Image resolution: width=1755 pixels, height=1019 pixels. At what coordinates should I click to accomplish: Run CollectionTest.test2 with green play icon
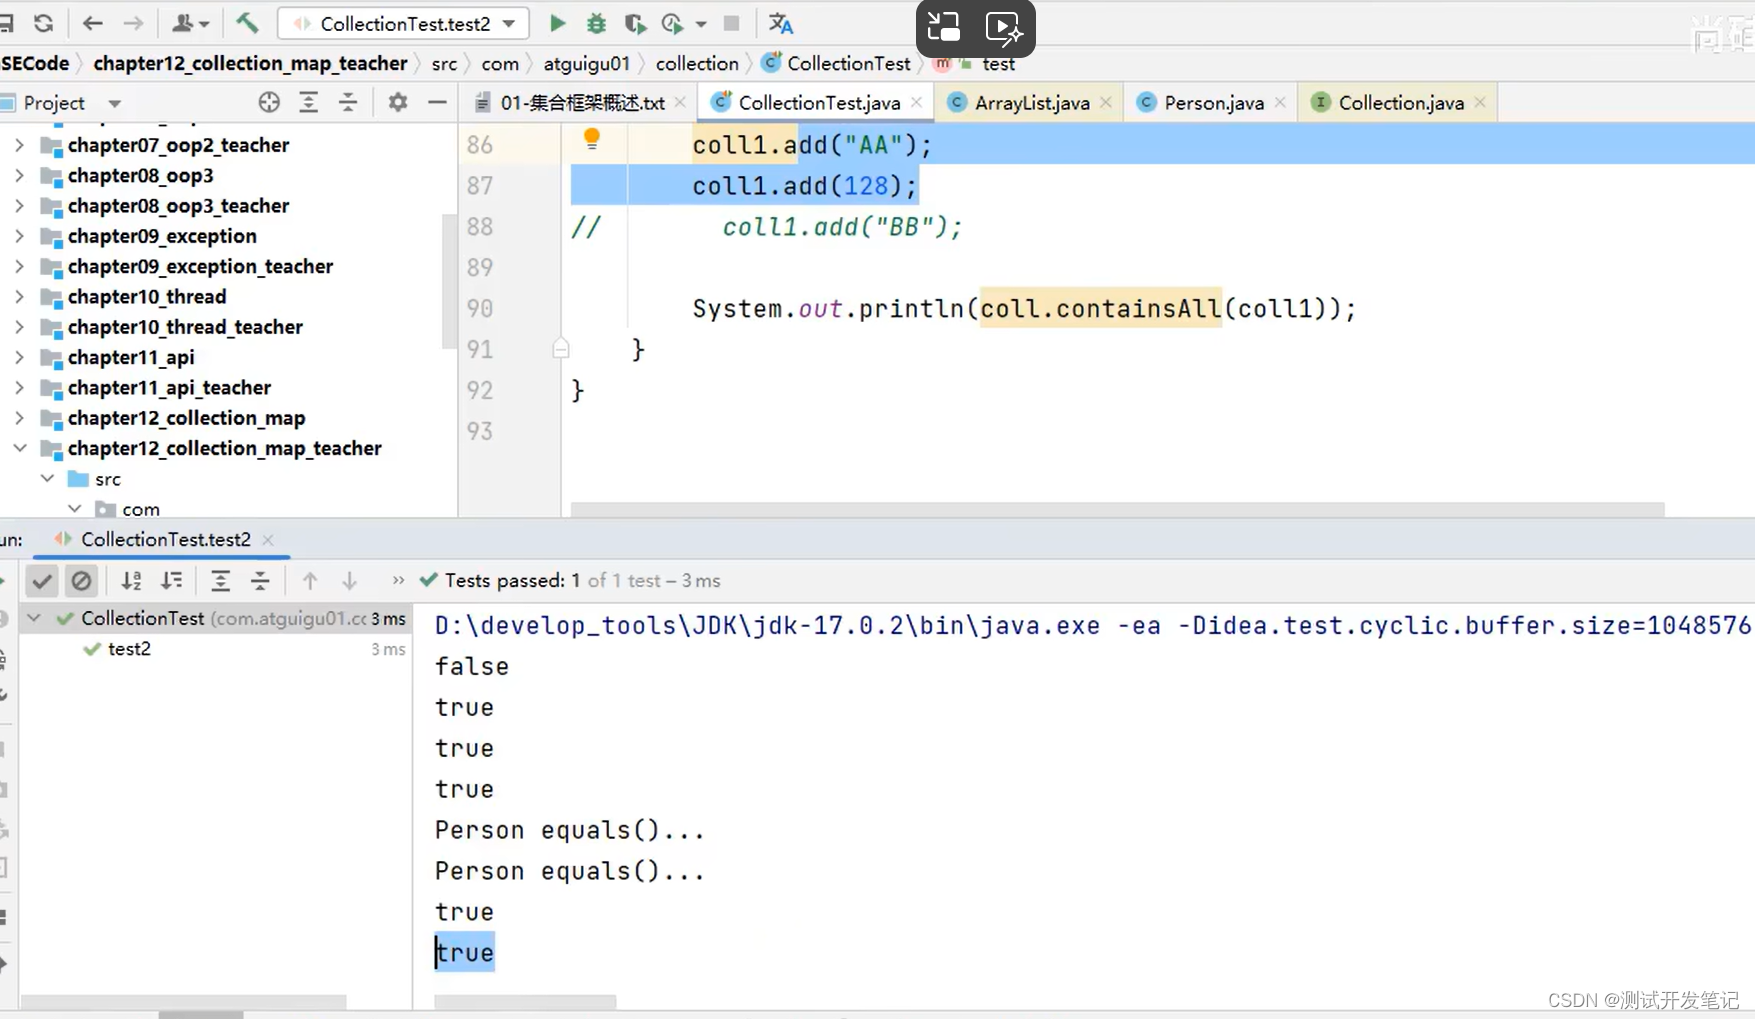(x=558, y=23)
